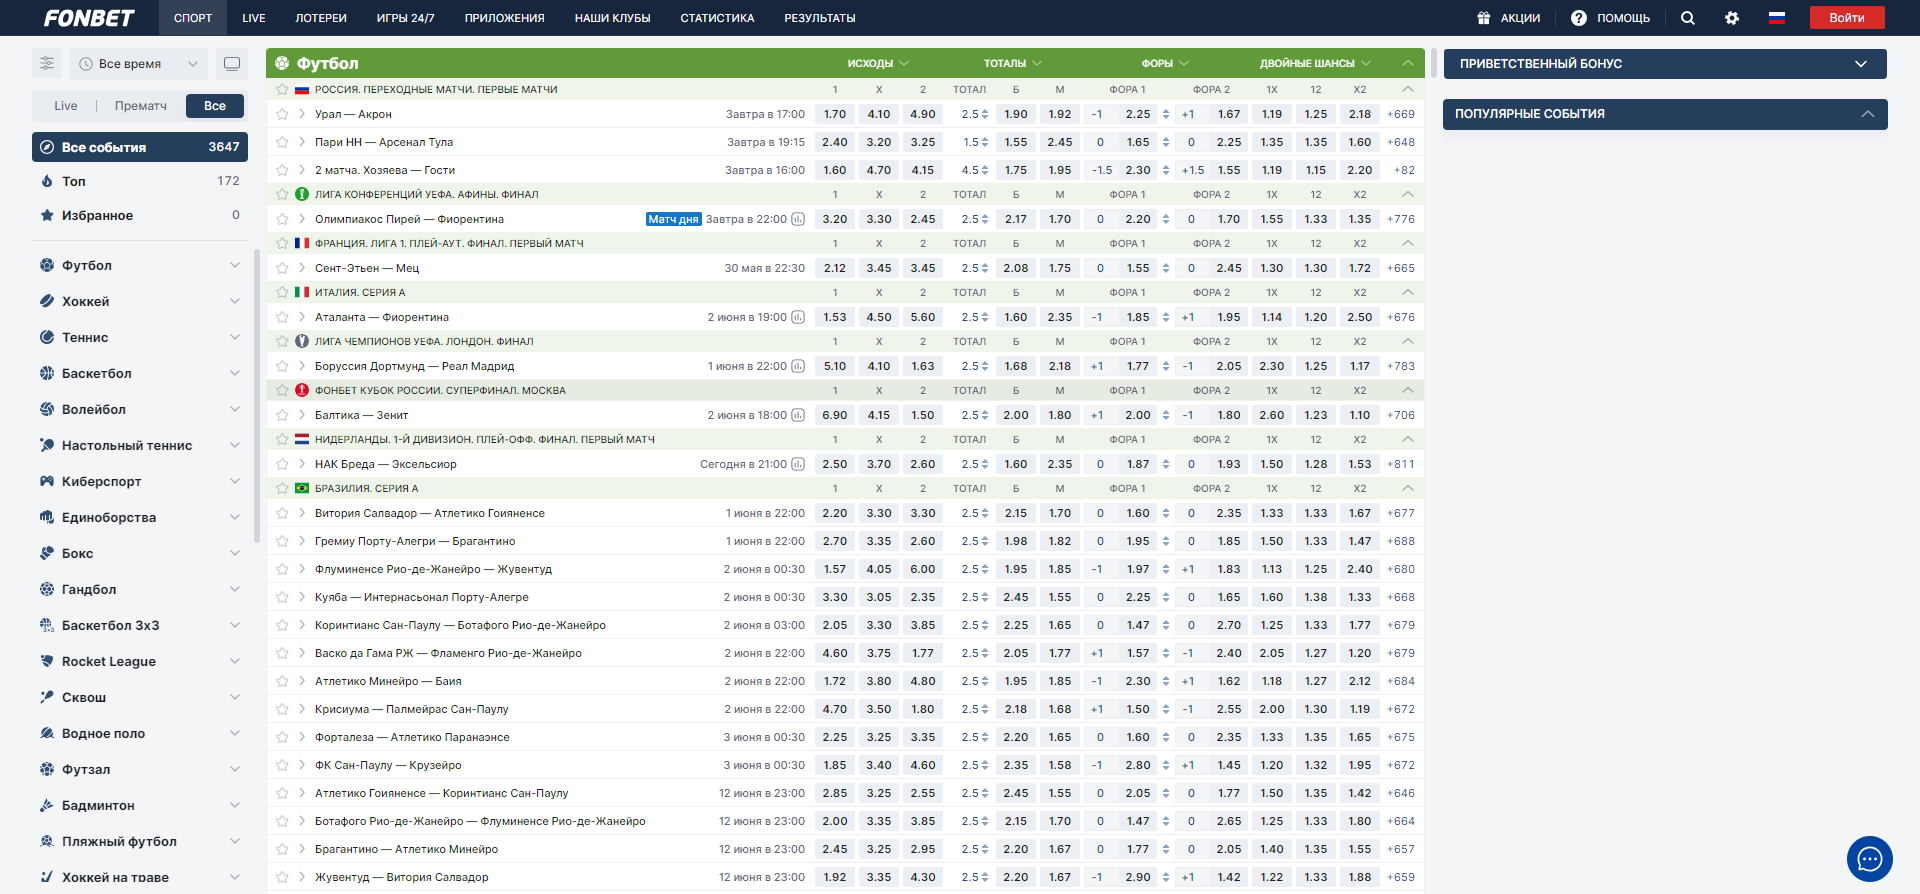
Task: Collapse the Популярные события panel
Action: pyautogui.click(x=1867, y=114)
